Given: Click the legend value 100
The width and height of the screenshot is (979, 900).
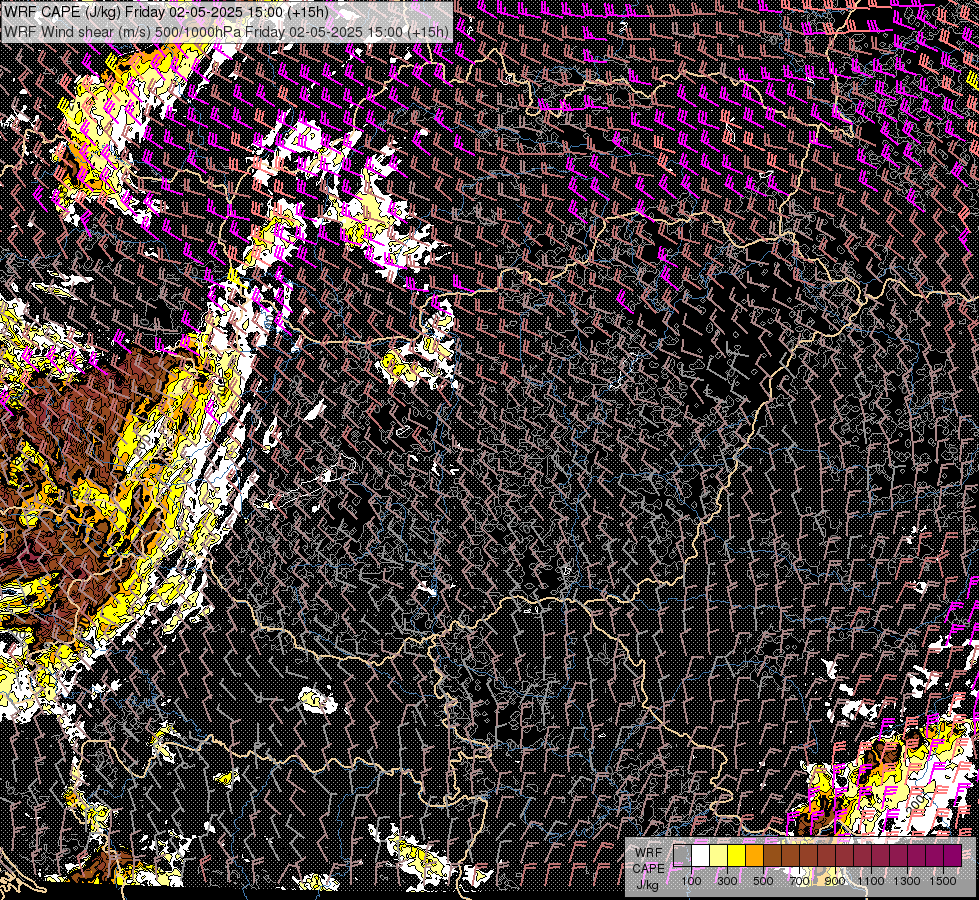Looking at the screenshot, I should 691,881.
